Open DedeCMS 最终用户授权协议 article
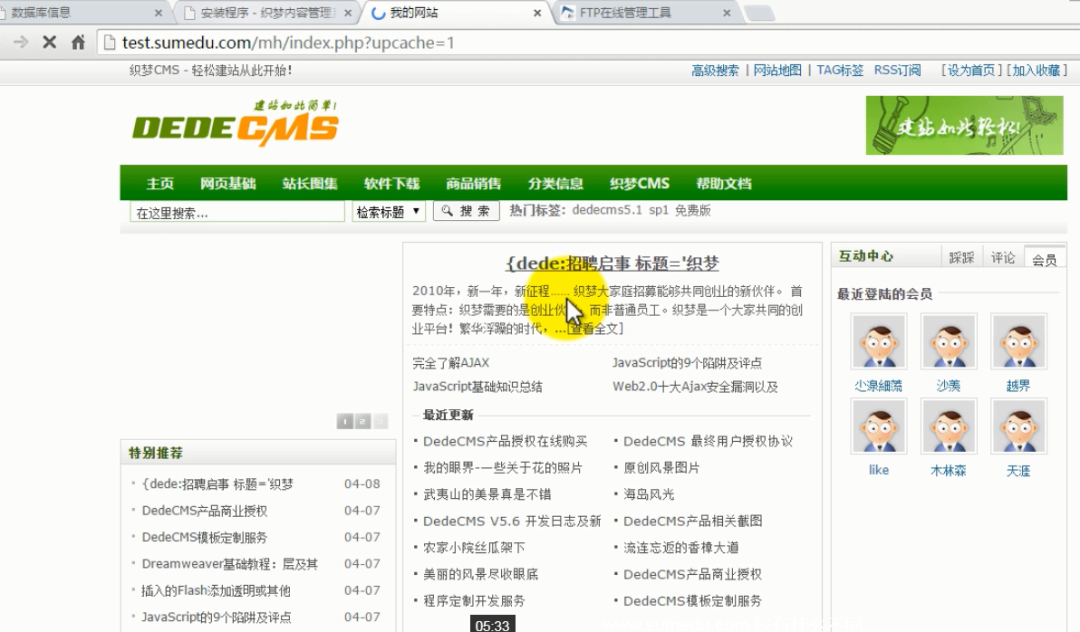The width and height of the screenshot is (1080, 632). pos(708,441)
